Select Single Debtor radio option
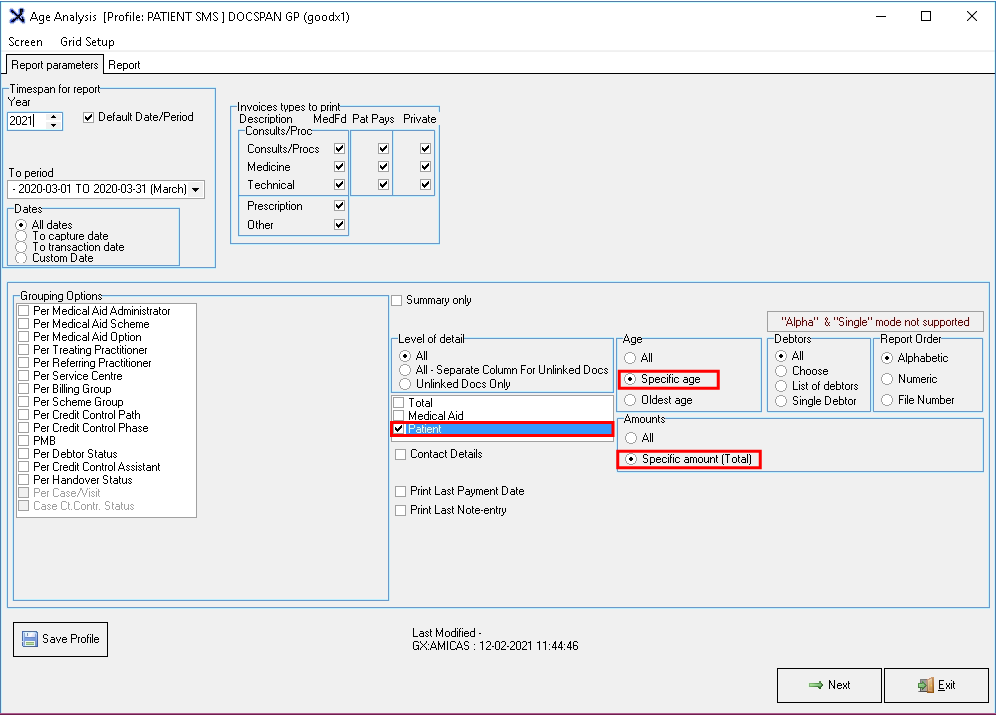The width and height of the screenshot is (996, 715). tap(782, 401)
